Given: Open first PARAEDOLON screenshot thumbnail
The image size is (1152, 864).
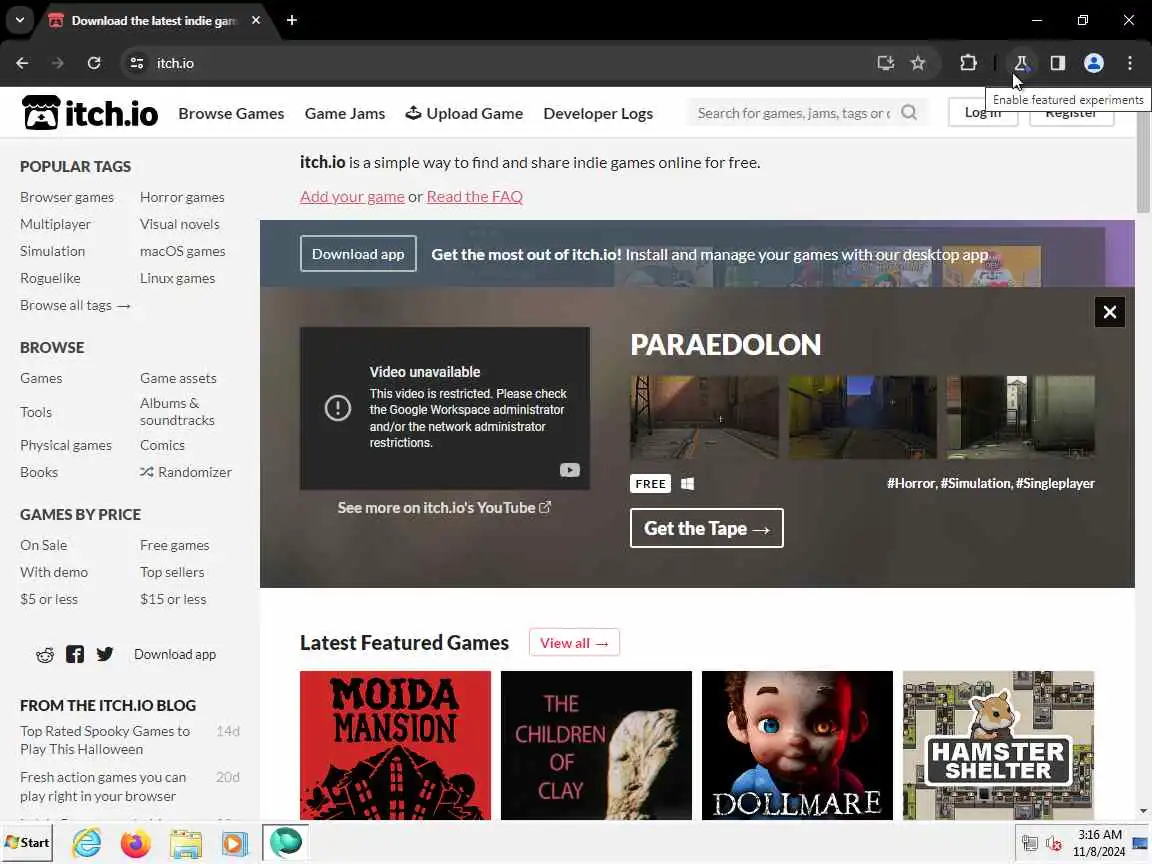Looking at the screenshot, I should 704,417.
